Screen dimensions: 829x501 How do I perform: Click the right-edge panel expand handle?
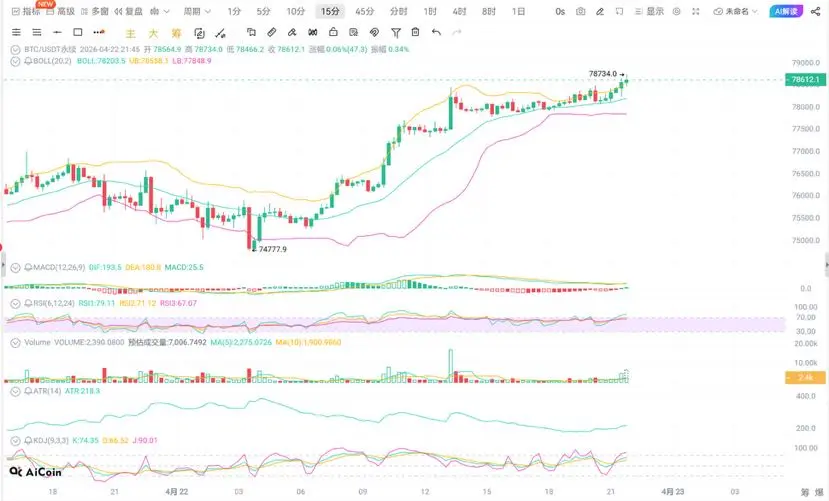click(826, 264)
